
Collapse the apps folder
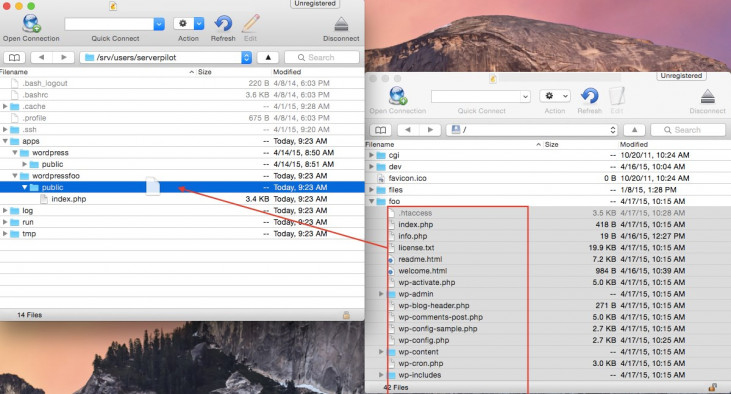tap(5, 141)
